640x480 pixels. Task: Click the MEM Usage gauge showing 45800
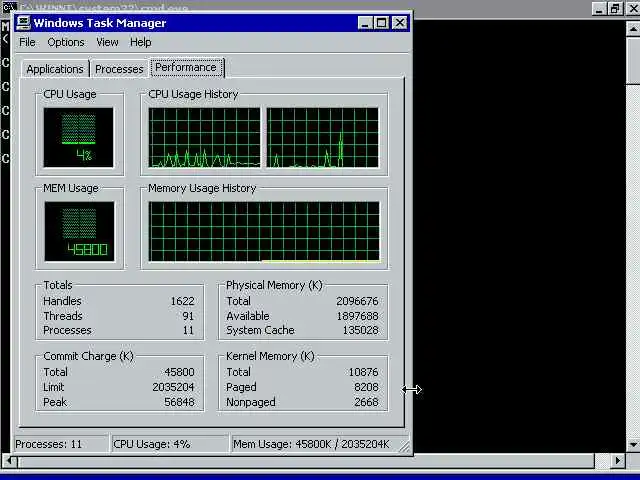click(80, 231)
